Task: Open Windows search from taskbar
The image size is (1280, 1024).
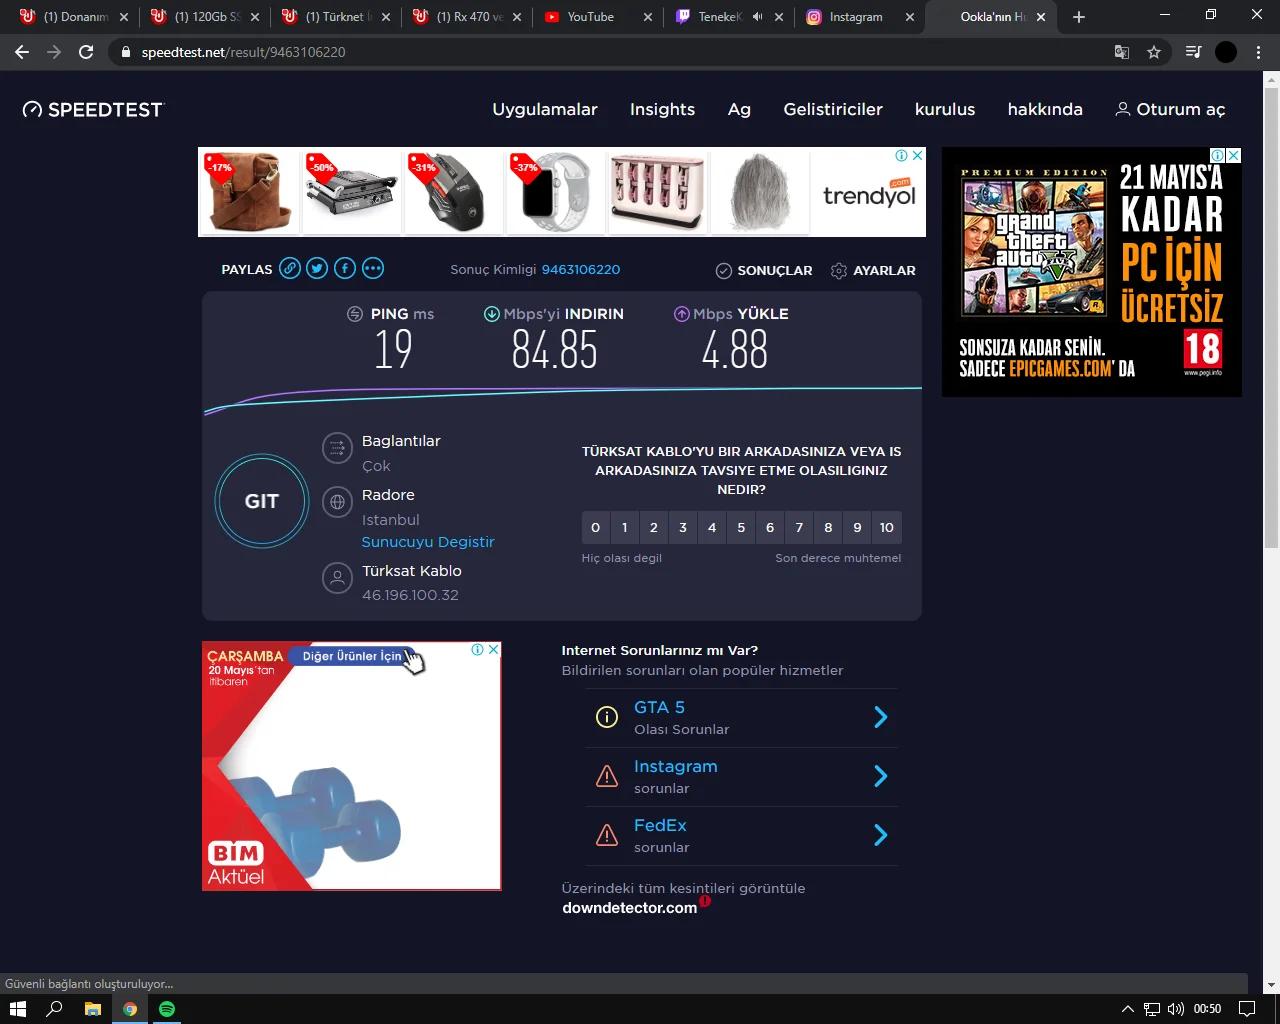Action: 55,1009
